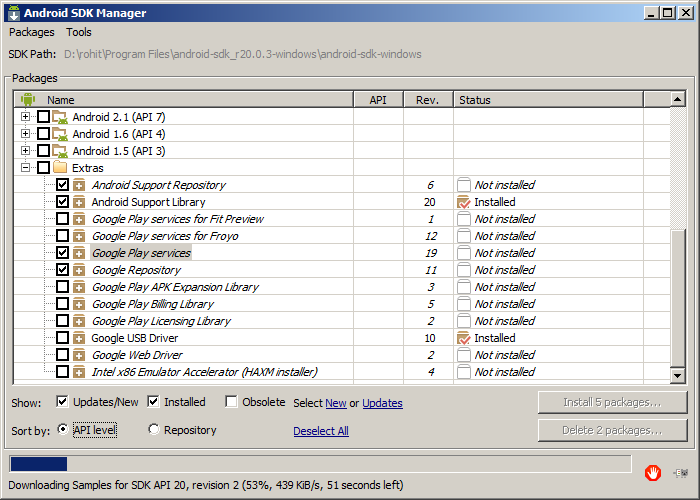Click the Installed status icon for Google USB Driver
Image resolution: width=700 pixels, height=500 pixels.
(x=464, y=338)
